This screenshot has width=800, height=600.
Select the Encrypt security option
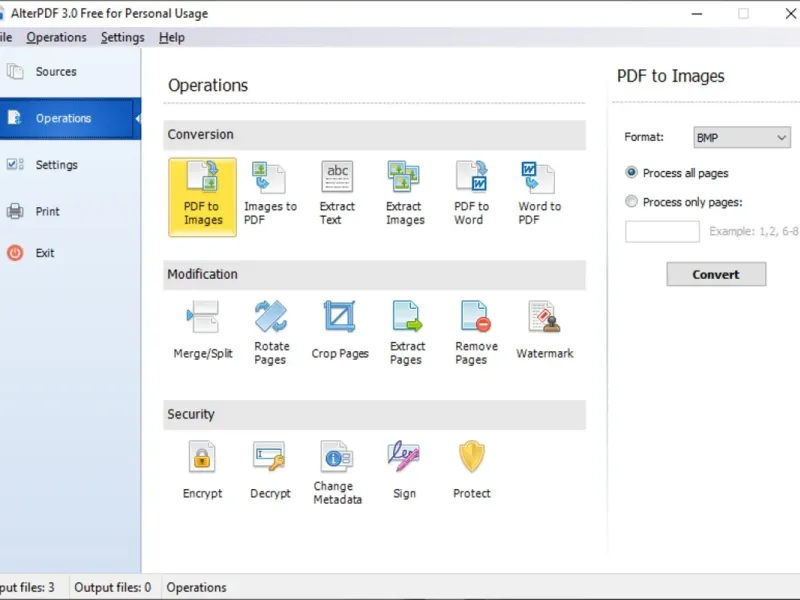202,470
